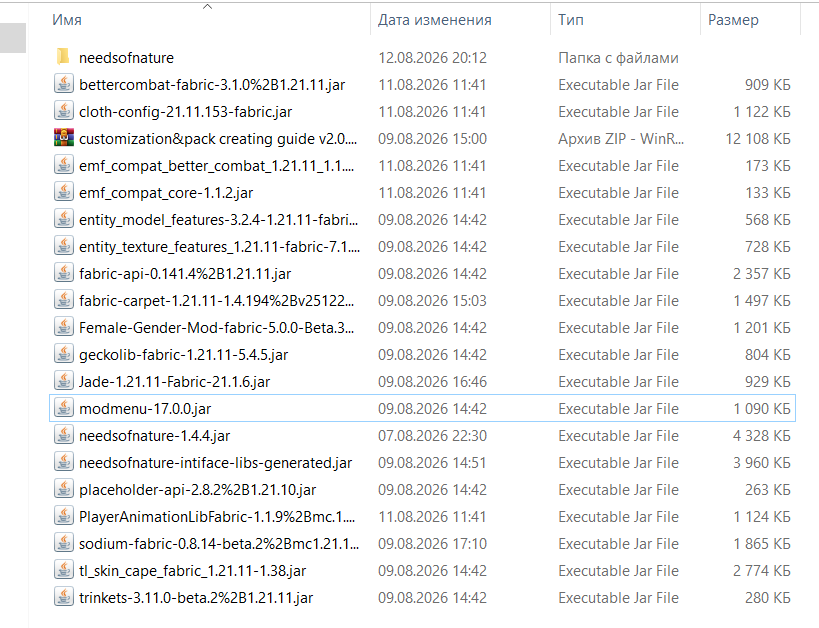819x628 pixels.
Task: Select file geckolib-fabric-1.21.11-5.4.5.jar
Action: coord(183,355)
